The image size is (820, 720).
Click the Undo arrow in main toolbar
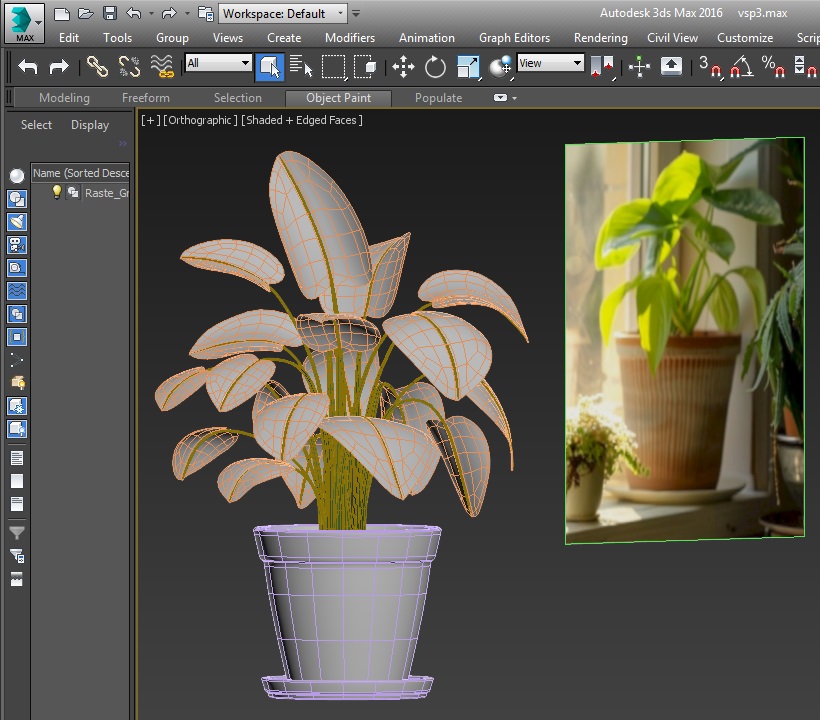click(x=28, y=66)
